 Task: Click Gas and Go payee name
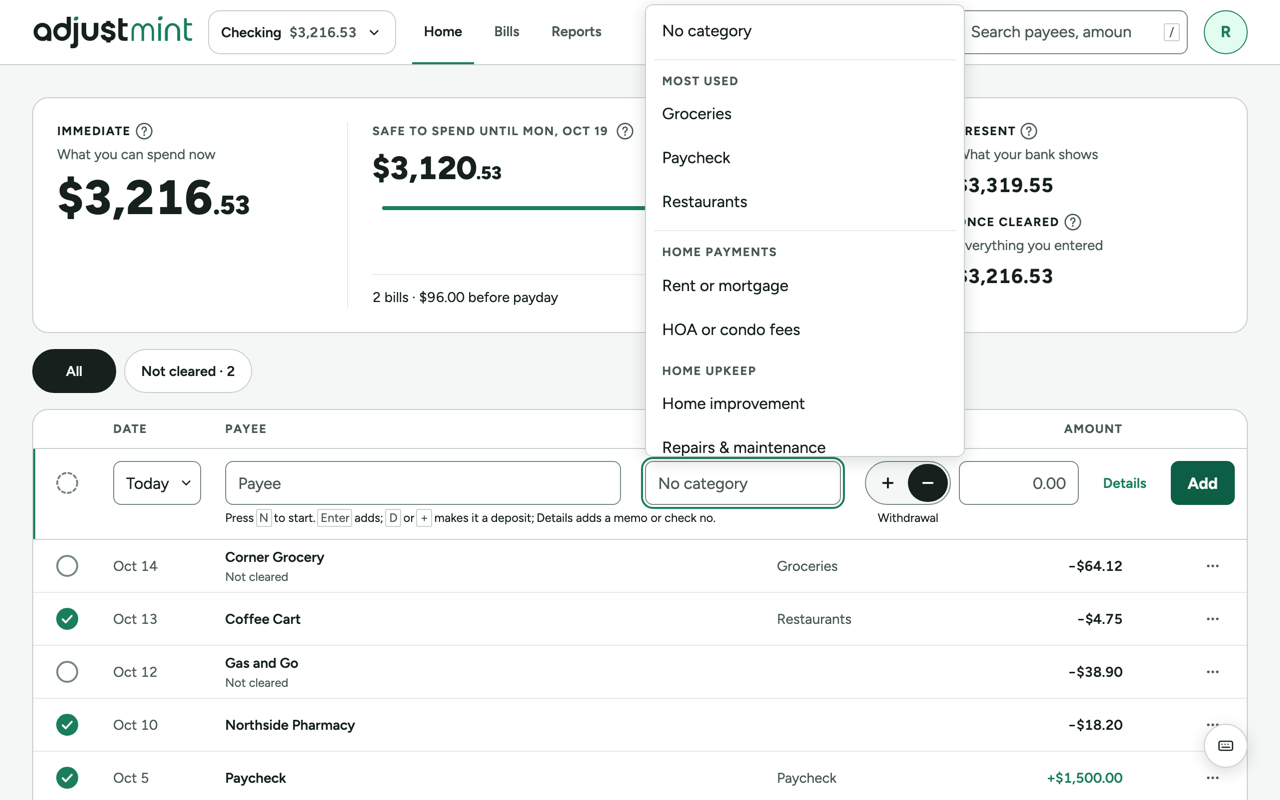[261, 663]
